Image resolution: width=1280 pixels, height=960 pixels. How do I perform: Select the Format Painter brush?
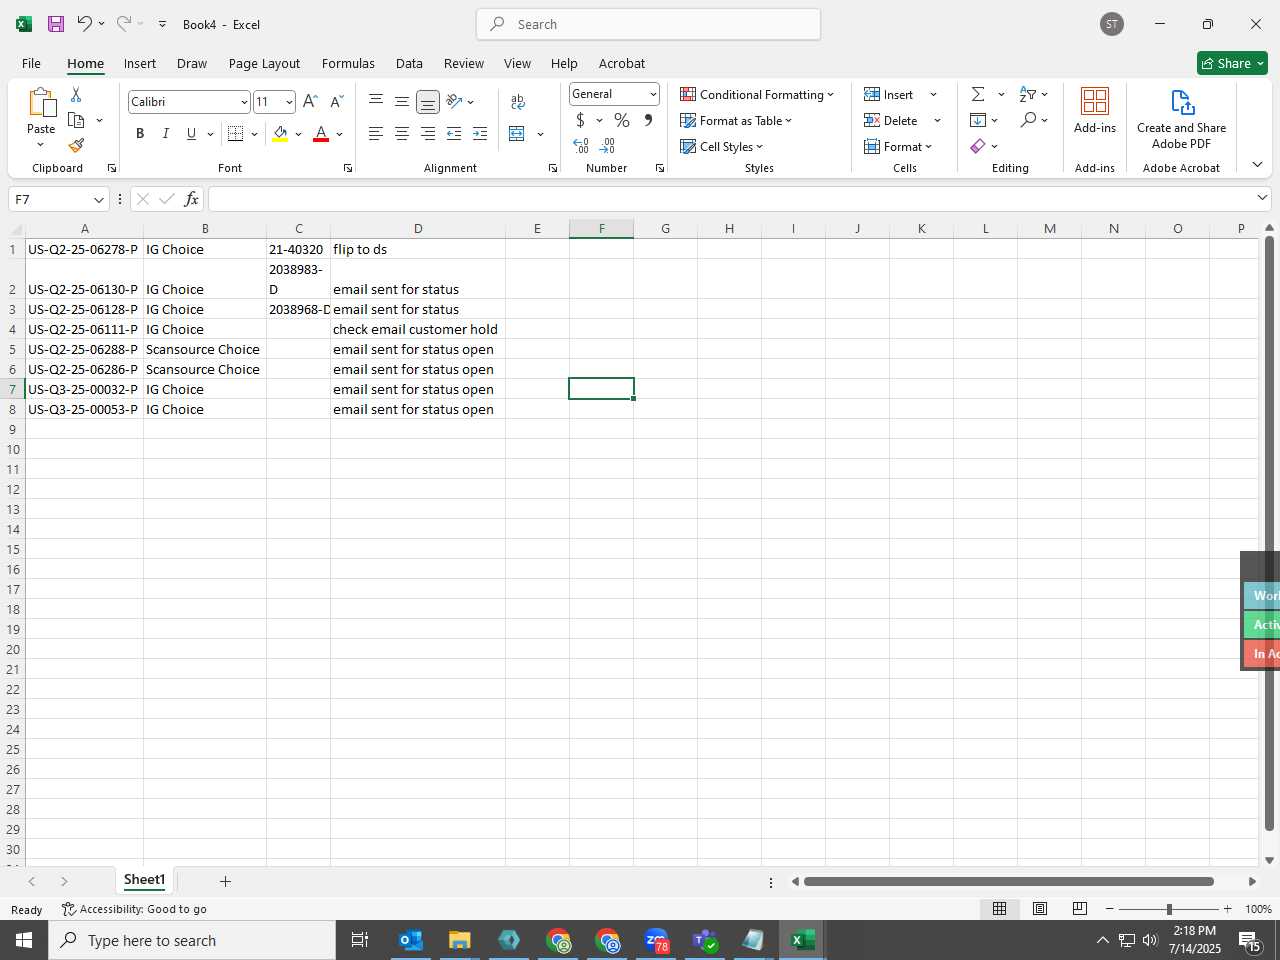[76, 146]
